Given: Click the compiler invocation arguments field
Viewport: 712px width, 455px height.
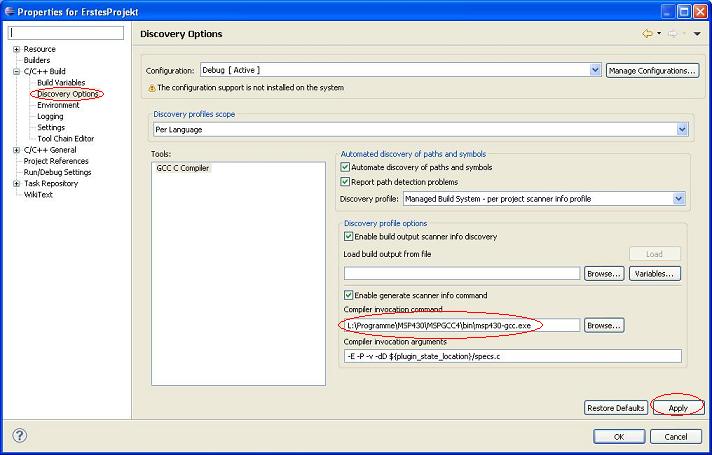Looking at the screenshot, I should 513,356.
